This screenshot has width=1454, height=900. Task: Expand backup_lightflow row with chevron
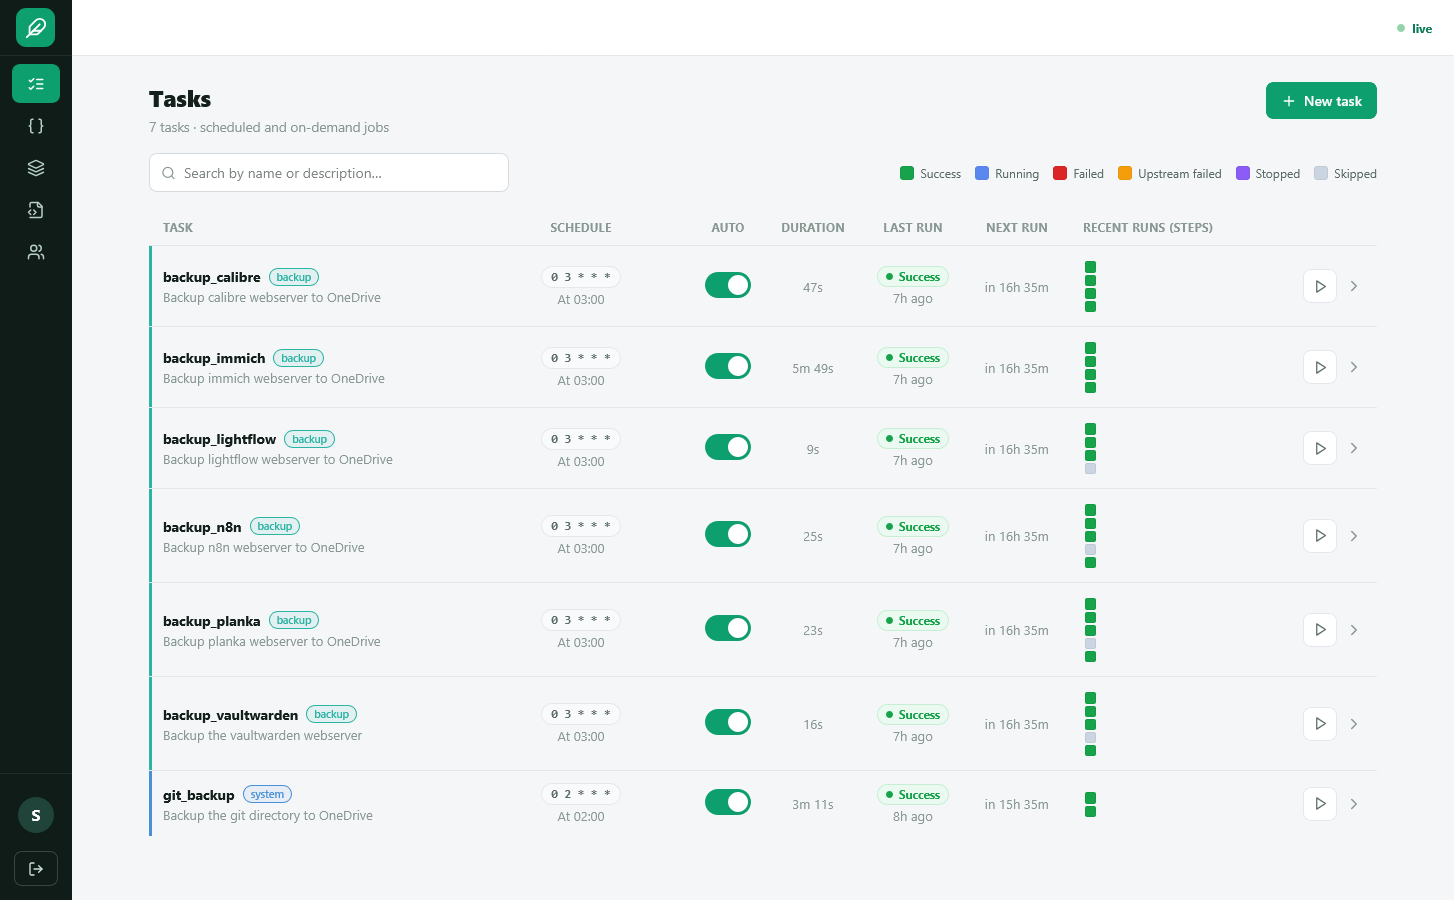(x=1354, y=448)
